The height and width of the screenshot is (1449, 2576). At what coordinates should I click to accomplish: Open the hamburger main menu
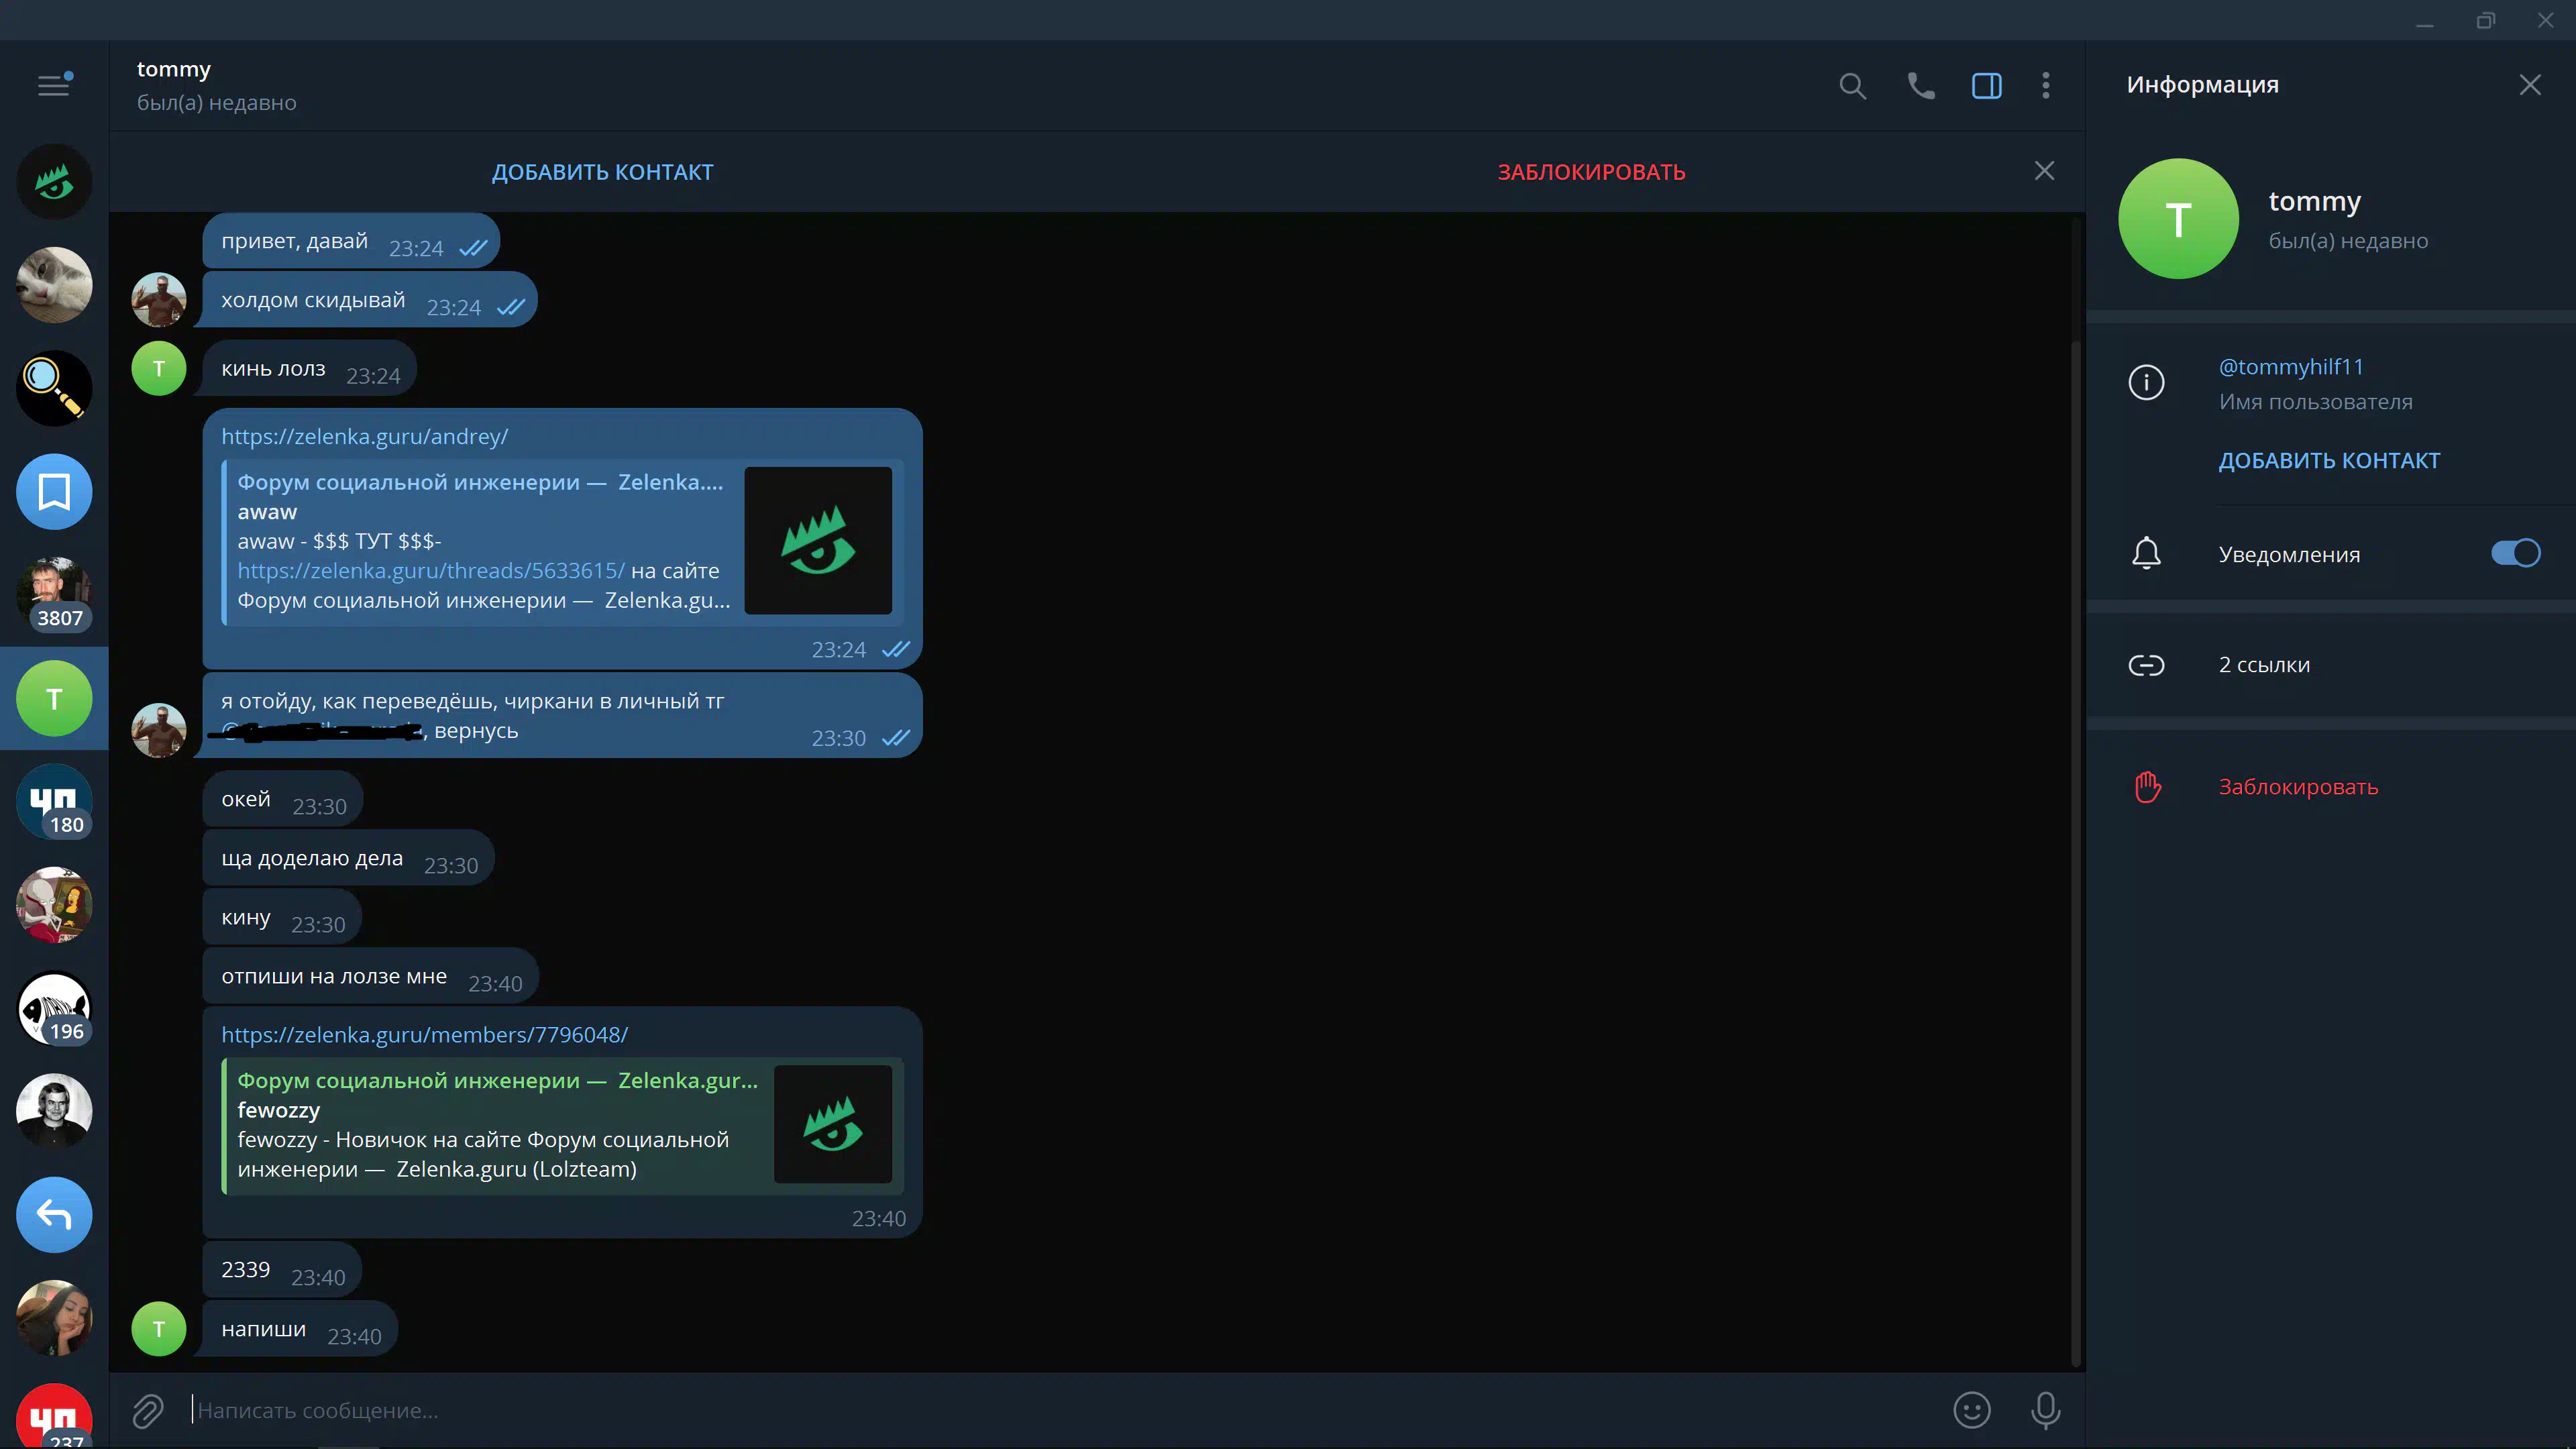53,86
